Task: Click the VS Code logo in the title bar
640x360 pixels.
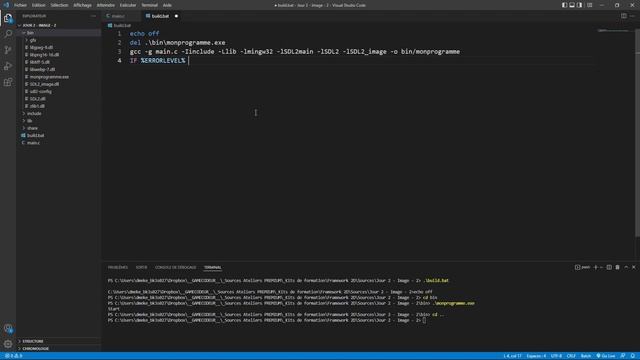Action: pyautogui.click(x=6, y=5)
